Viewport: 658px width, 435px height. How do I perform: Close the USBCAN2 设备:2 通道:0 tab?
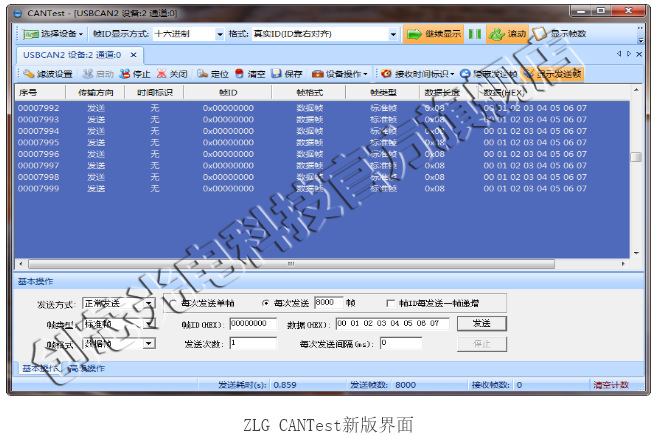pos(133,55)
